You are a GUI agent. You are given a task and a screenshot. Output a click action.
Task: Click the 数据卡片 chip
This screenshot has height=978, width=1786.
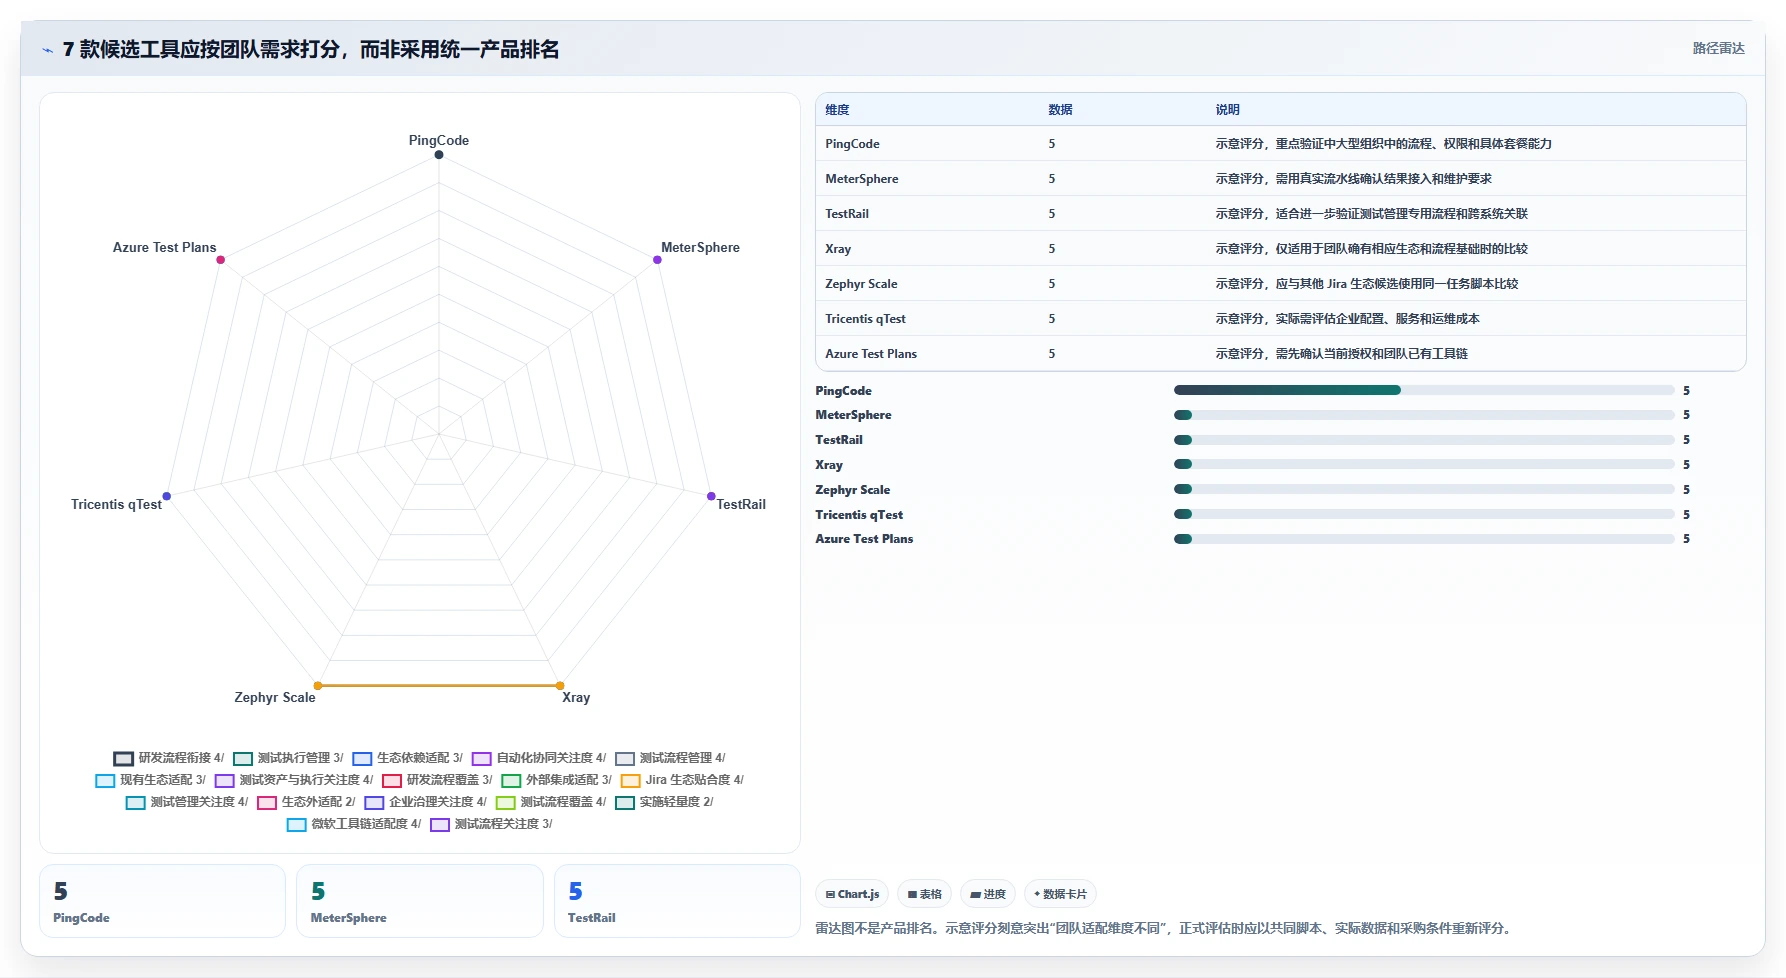(1060, 894)
